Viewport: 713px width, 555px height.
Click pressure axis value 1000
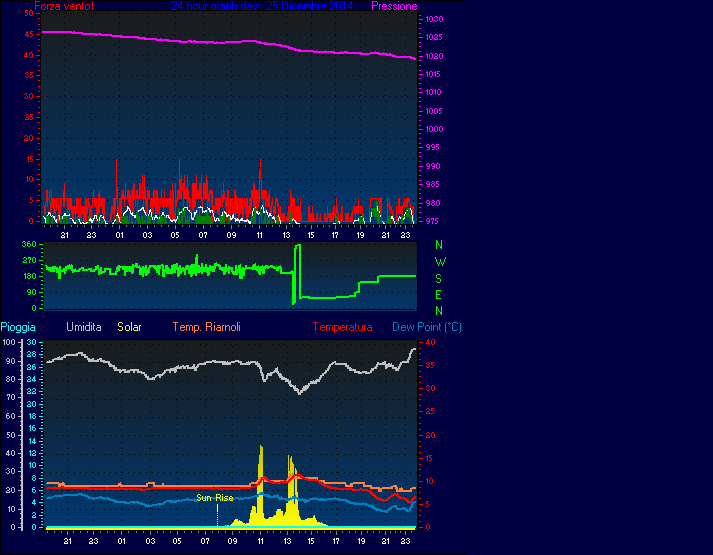point(434,129)
